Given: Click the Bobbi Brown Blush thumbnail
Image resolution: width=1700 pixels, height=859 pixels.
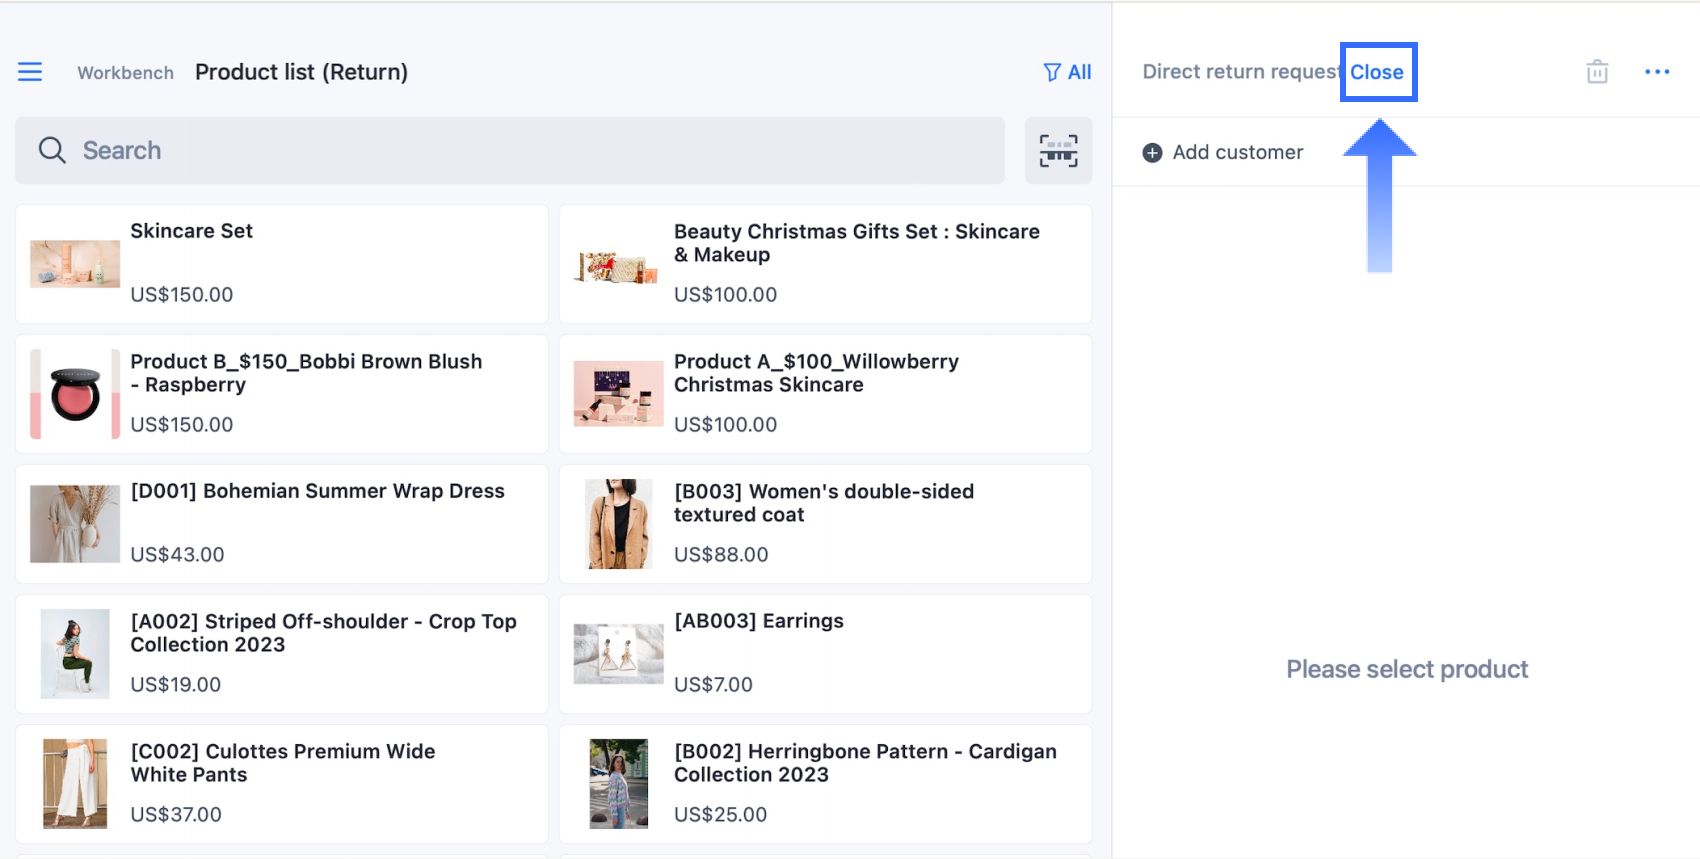Looking at the screenshot, I should tap(75, 394).
